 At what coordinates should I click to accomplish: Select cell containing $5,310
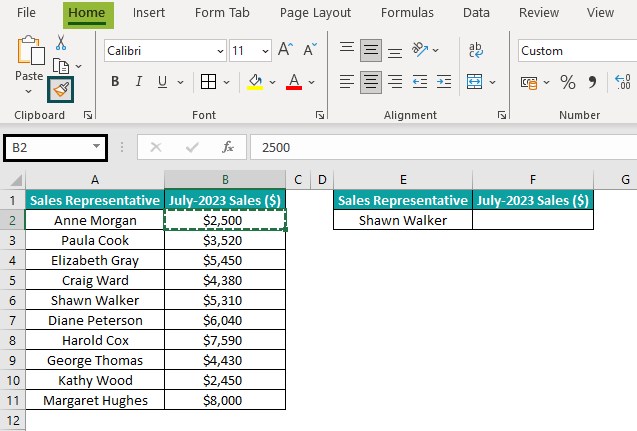coord(225,300)
